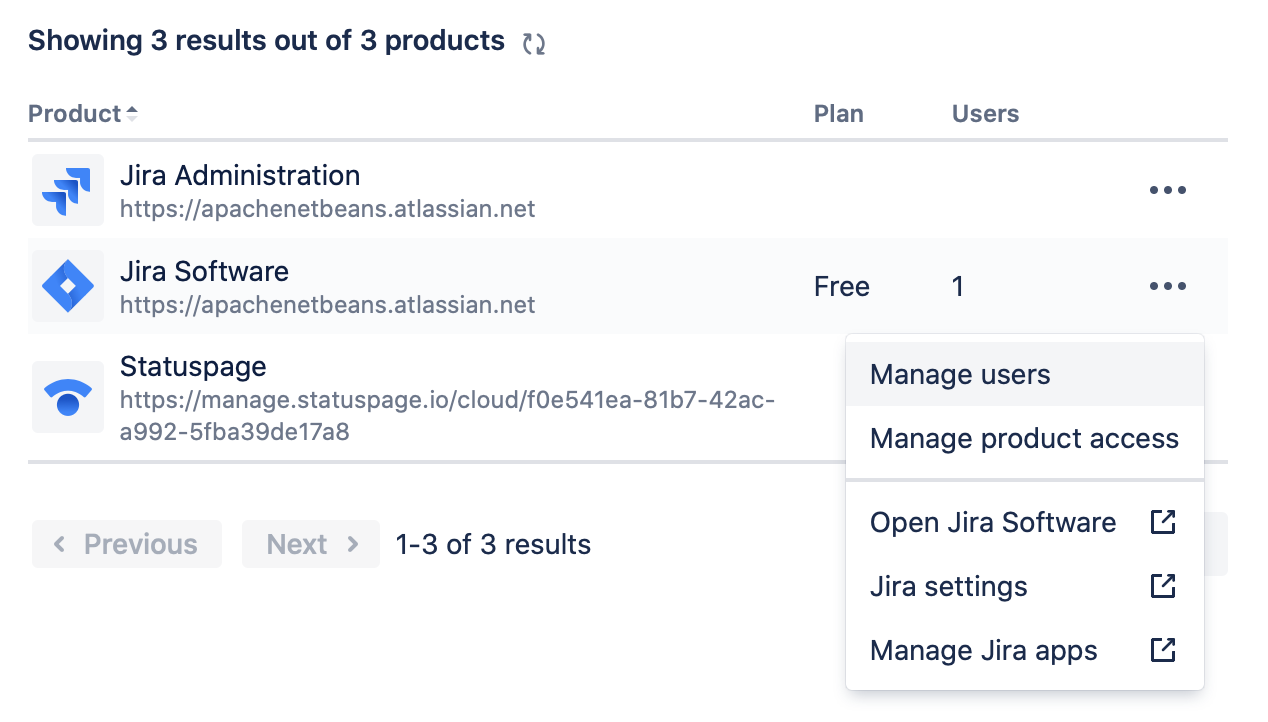Image resolution: width=1268 pixels, height=722 pixels.
Task: Click the Statuspage product icon
Action: tap(68, 397)
